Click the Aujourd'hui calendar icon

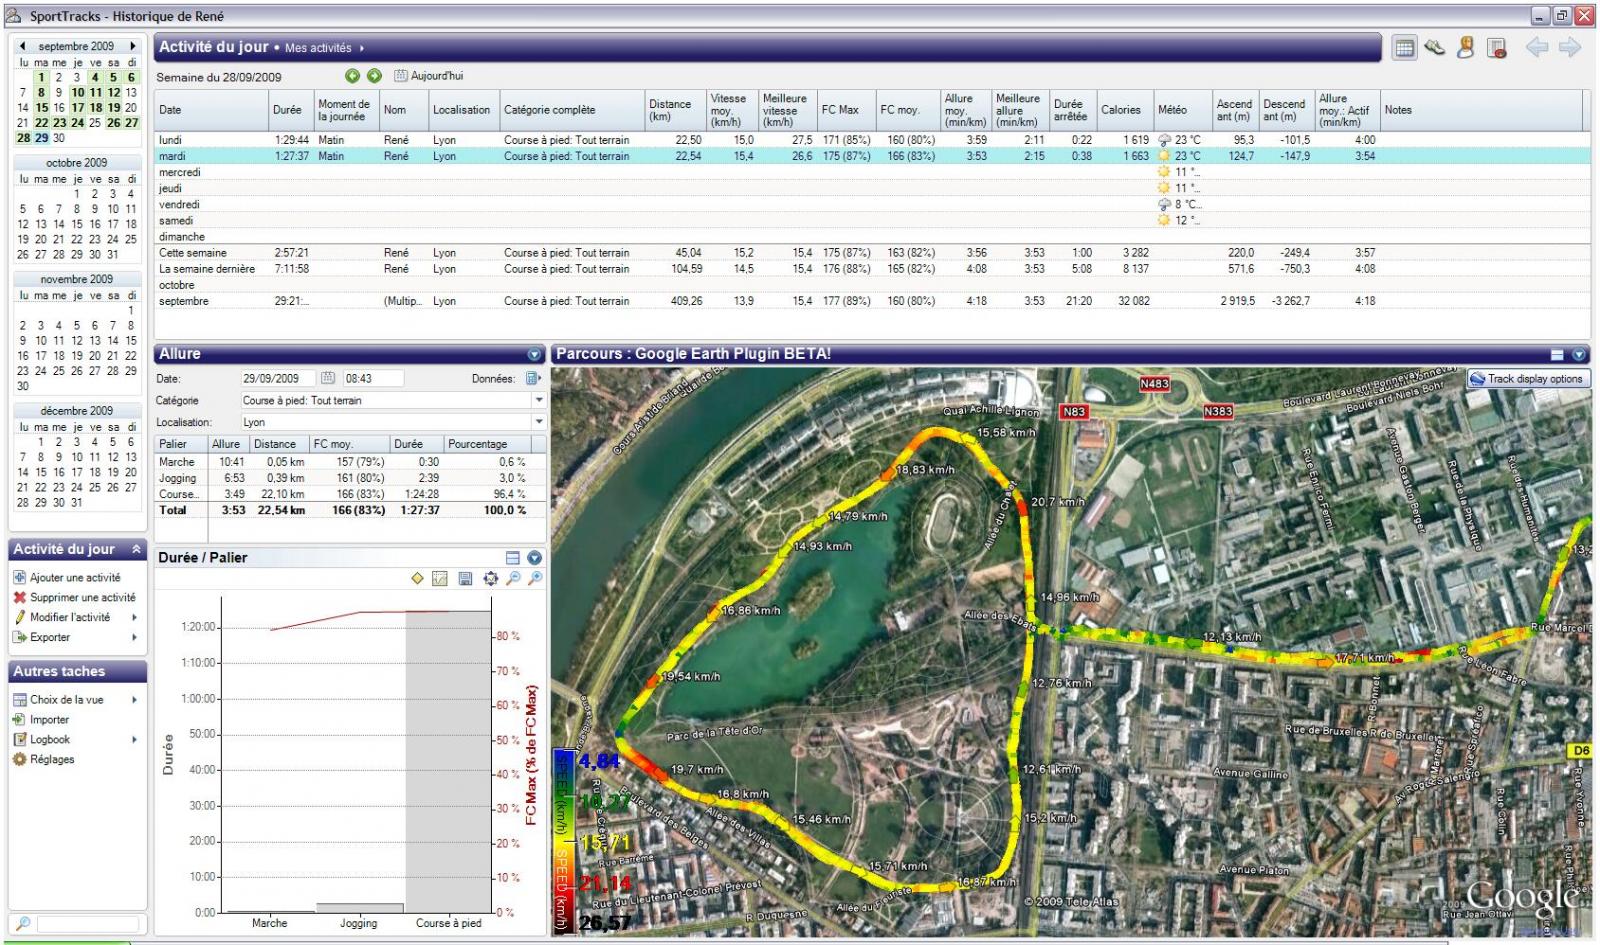click(401, 76)
